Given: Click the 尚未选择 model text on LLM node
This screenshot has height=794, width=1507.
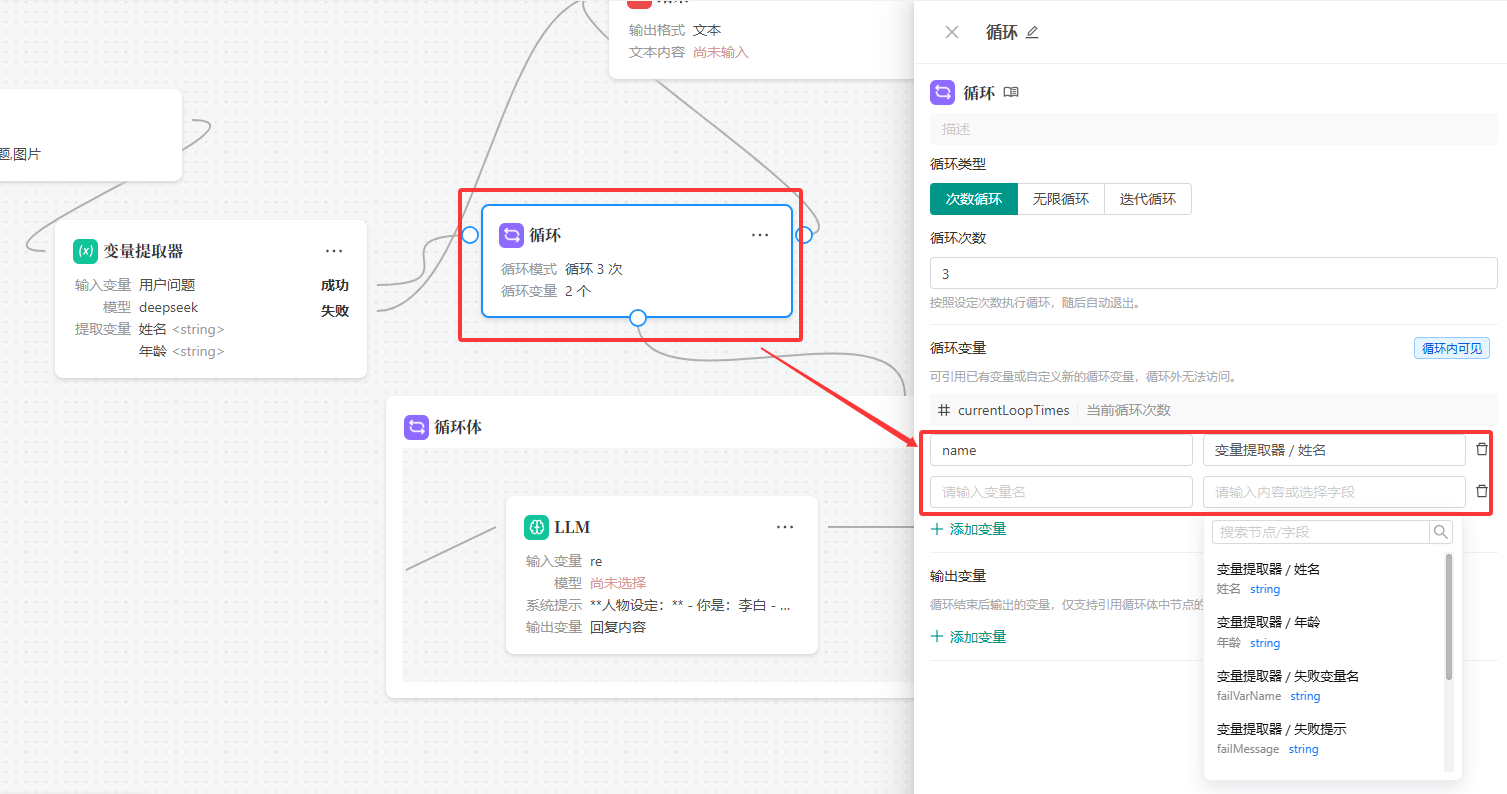Looking at the screenshot, I should pos(618,583).
